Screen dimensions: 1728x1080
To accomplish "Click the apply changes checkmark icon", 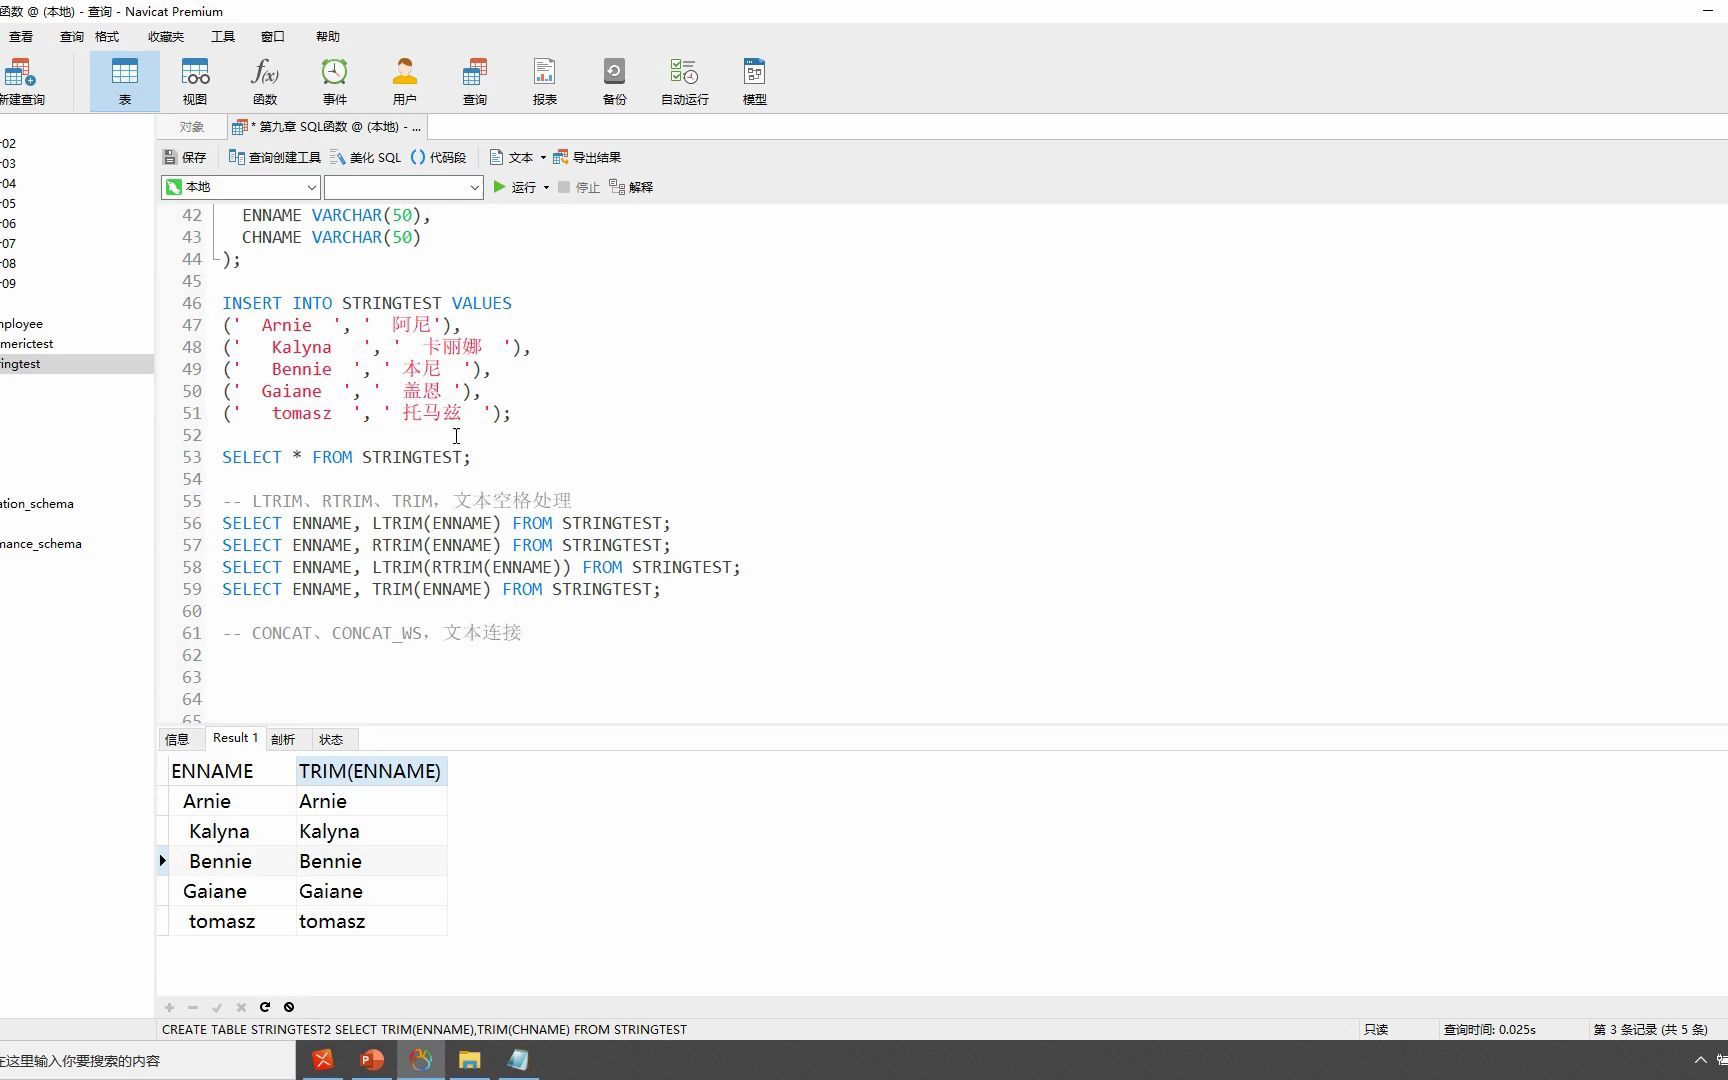I will tap(217, 1007).
